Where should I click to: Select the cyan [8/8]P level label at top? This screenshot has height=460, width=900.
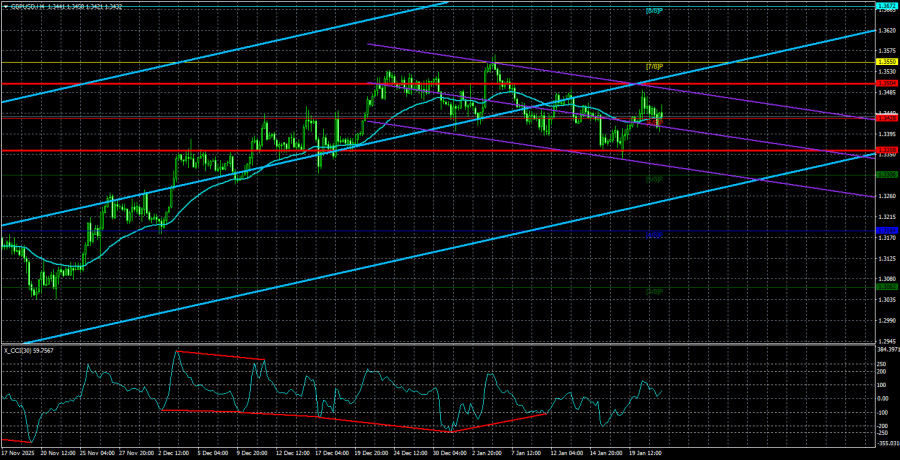[x=654, y=10]
